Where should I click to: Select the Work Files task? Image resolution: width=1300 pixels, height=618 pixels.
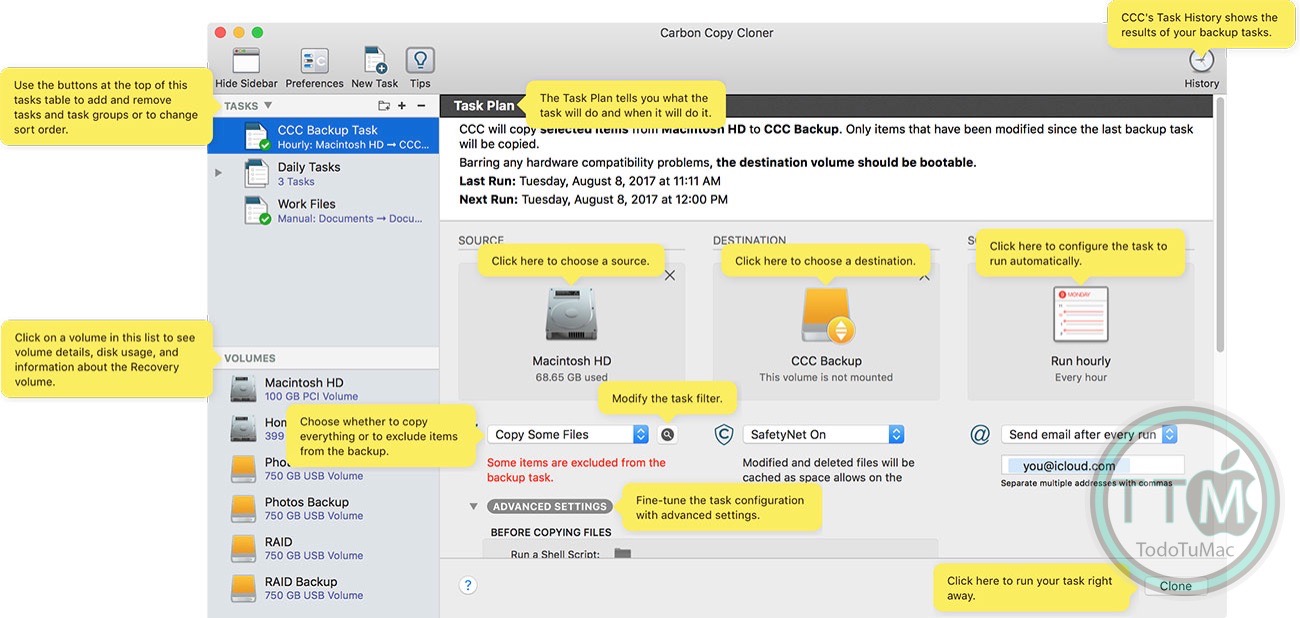(323, 210)
